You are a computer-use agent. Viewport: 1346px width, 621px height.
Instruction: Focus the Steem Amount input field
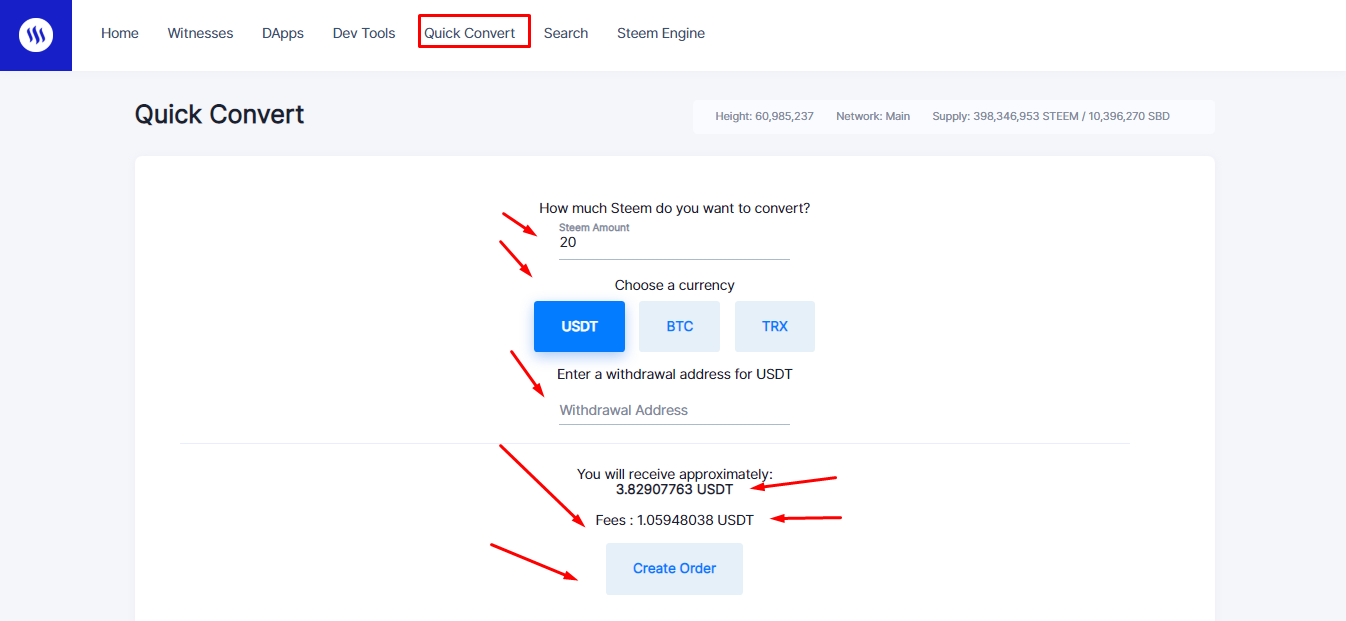click(x=674, y=242)
